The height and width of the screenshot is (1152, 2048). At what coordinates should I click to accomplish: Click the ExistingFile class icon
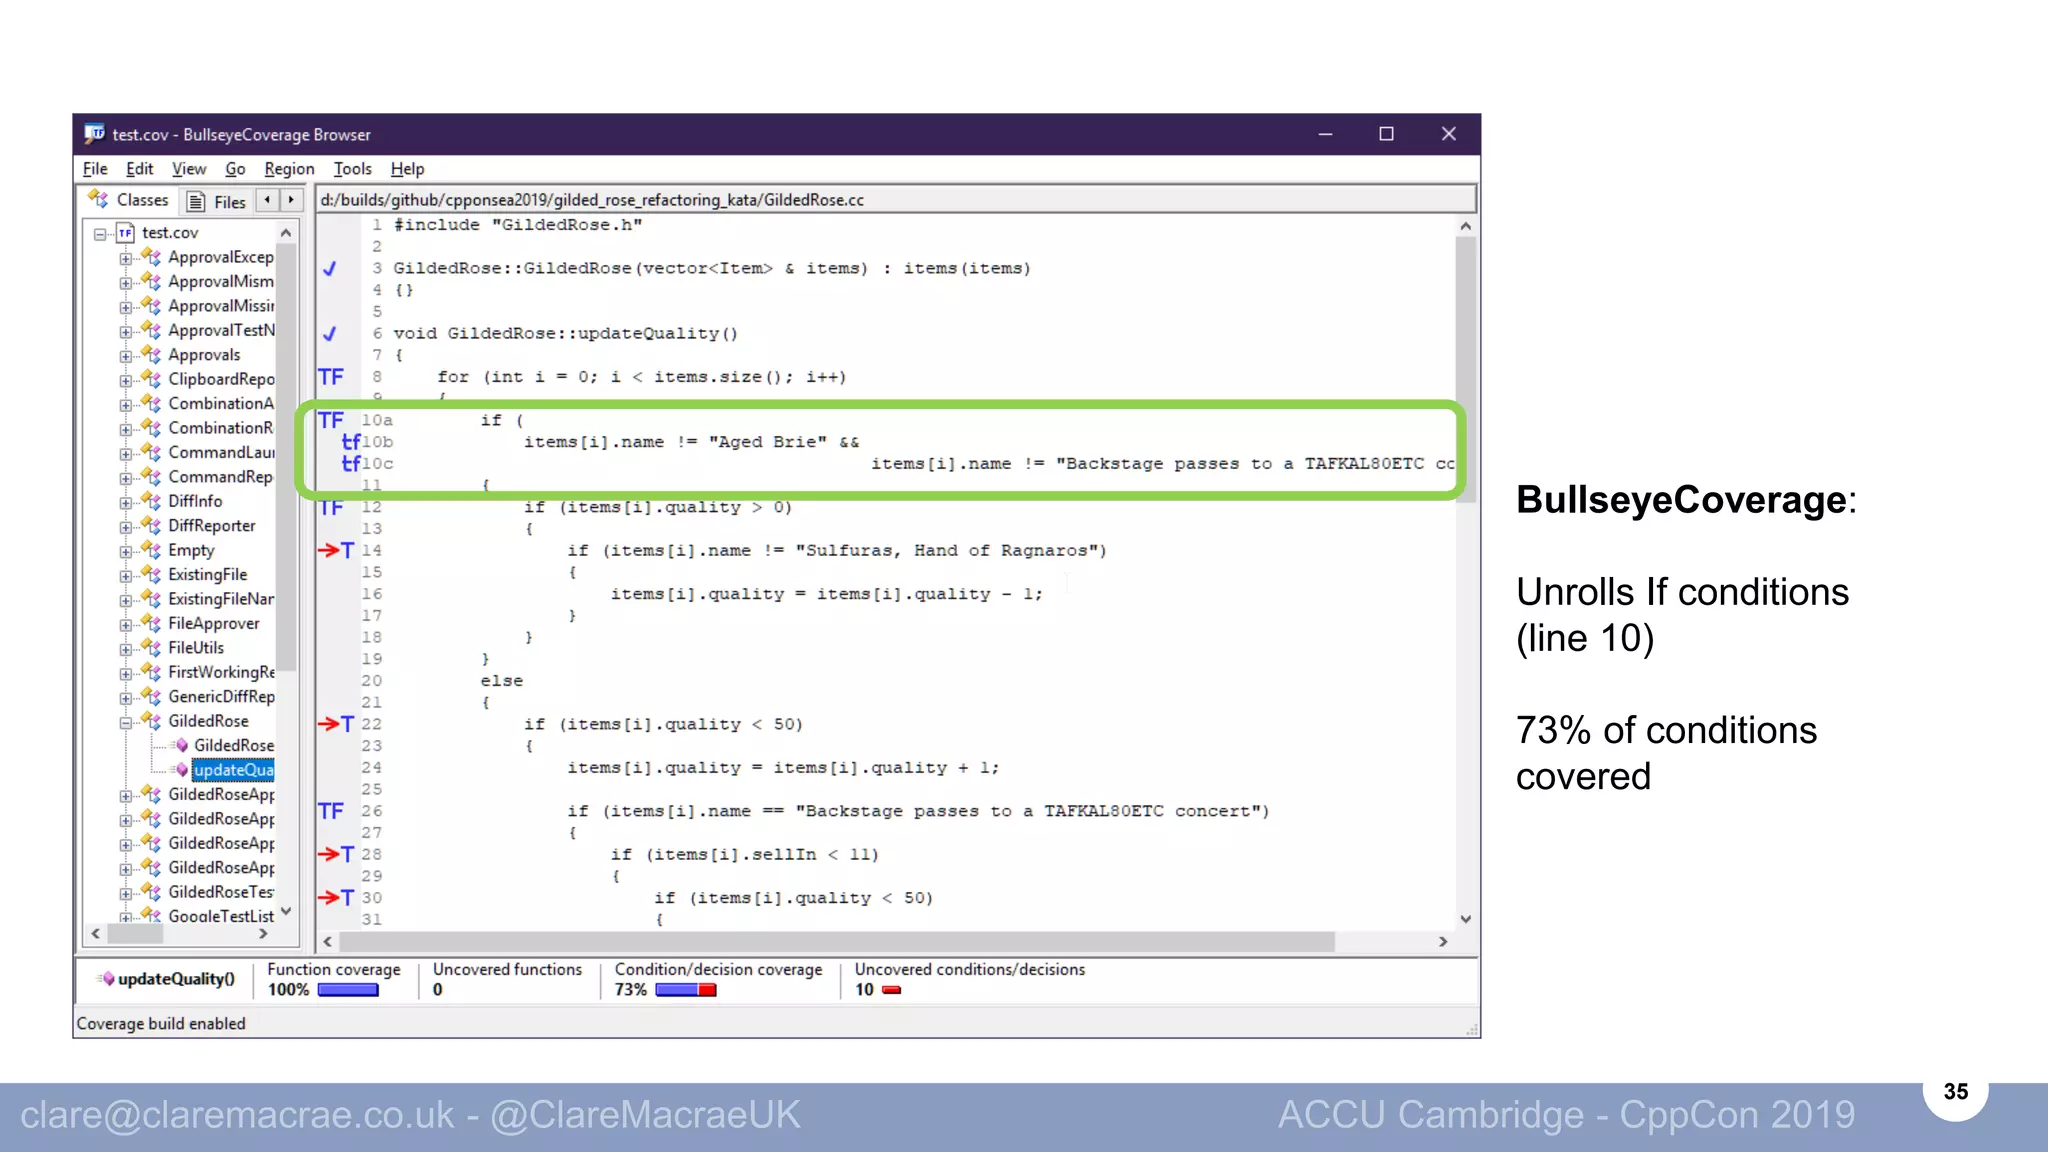pyautogui.click(x=151, y=574)
